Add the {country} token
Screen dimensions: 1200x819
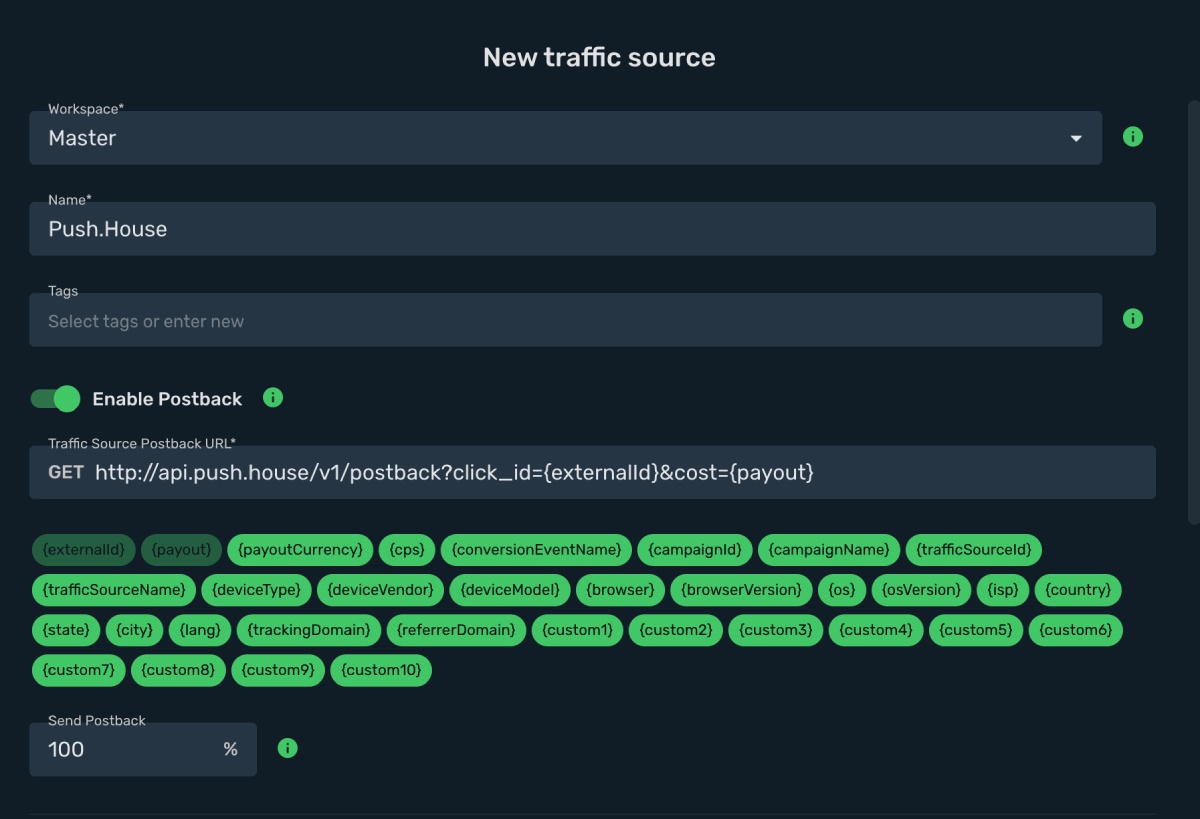(x=1078, y=590)
